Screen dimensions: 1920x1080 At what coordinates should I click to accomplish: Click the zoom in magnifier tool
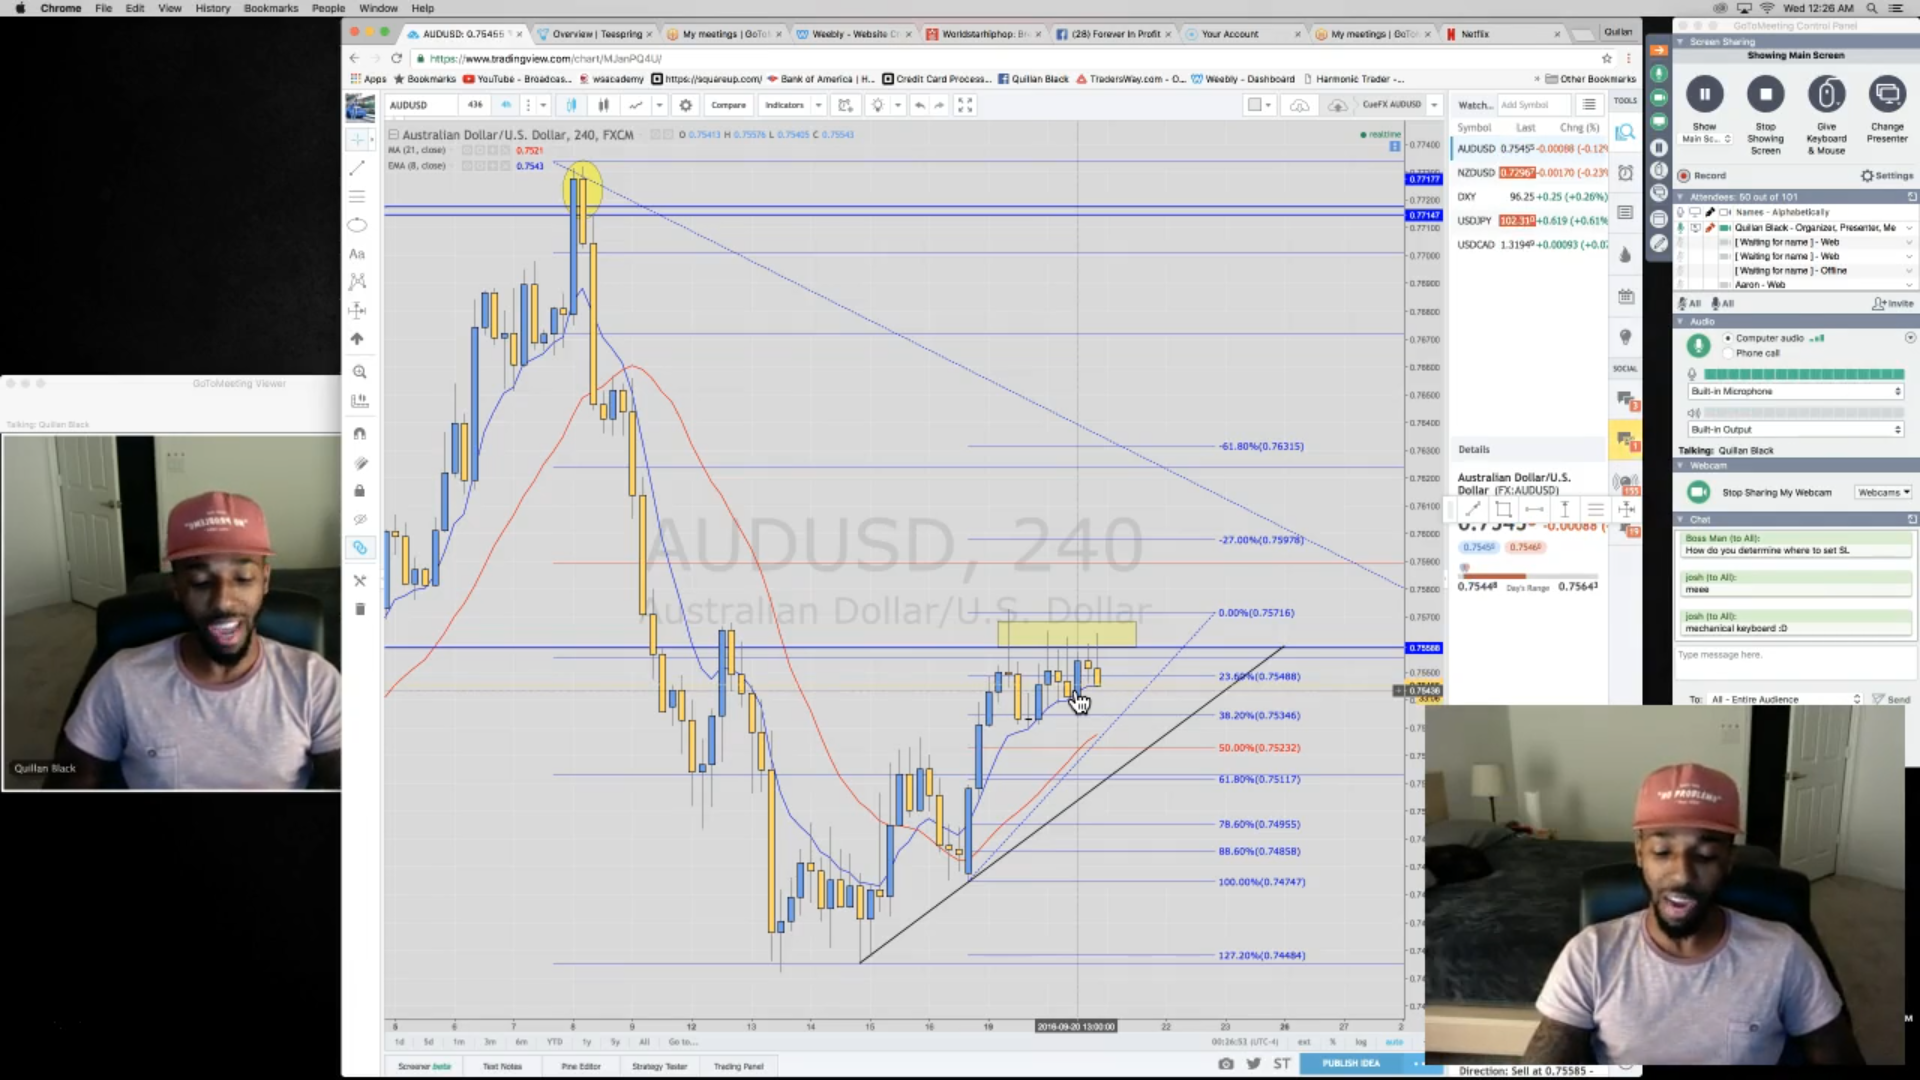[359, 372]
